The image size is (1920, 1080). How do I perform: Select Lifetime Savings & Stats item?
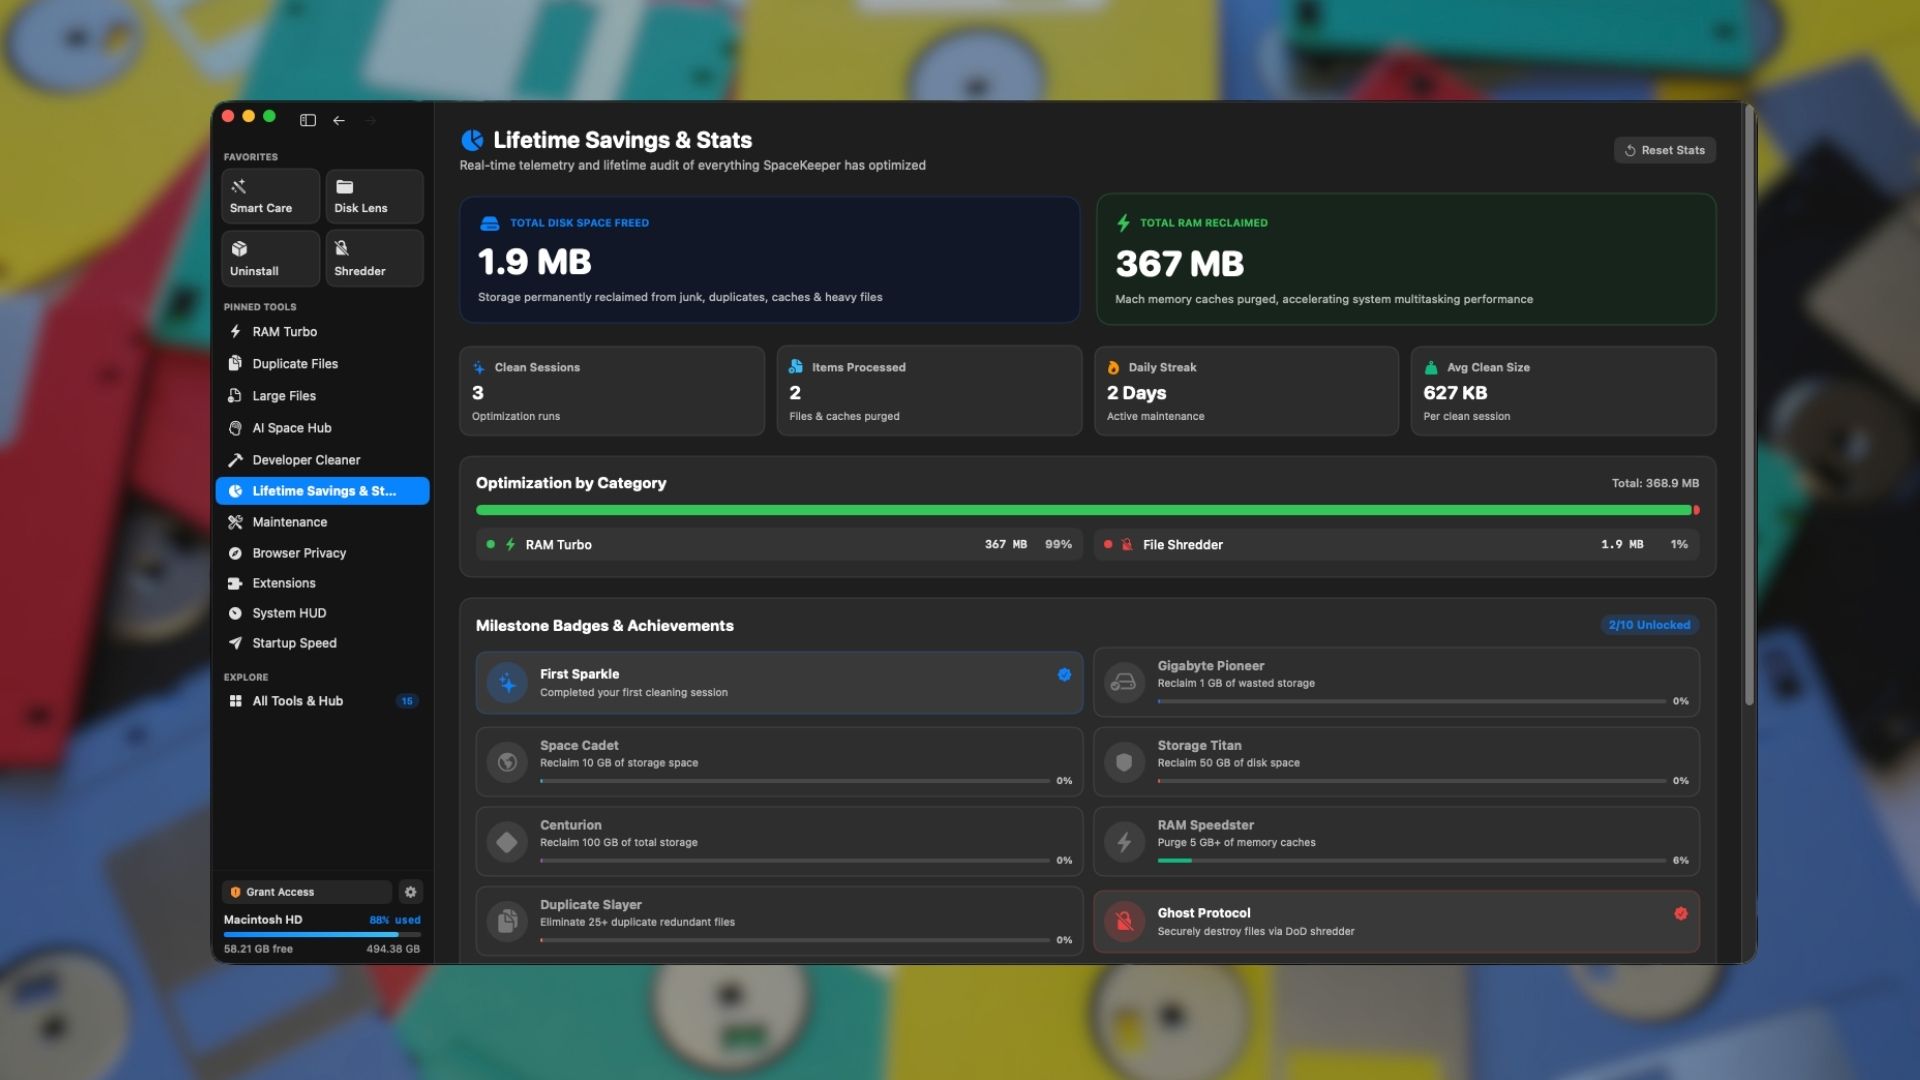(x=322, y=491)
